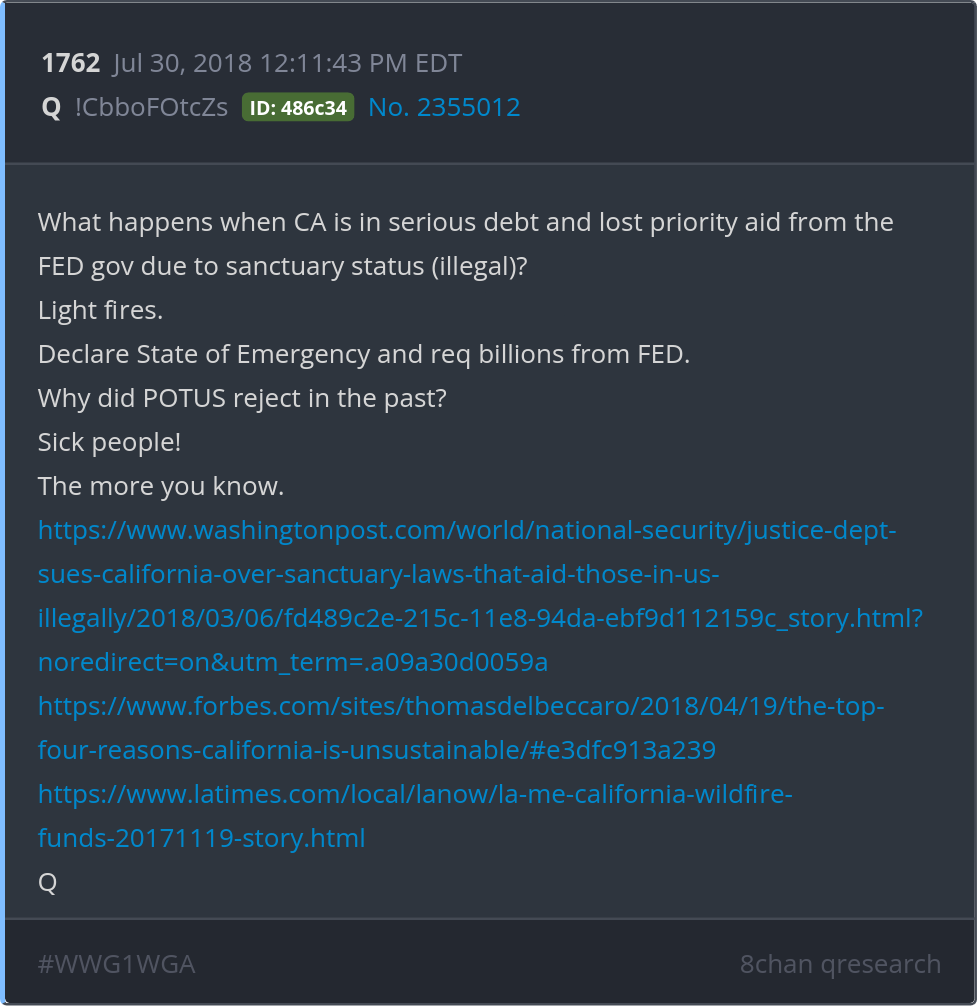Click the #WWG1WGA hashtag in footer

[116, 964]
